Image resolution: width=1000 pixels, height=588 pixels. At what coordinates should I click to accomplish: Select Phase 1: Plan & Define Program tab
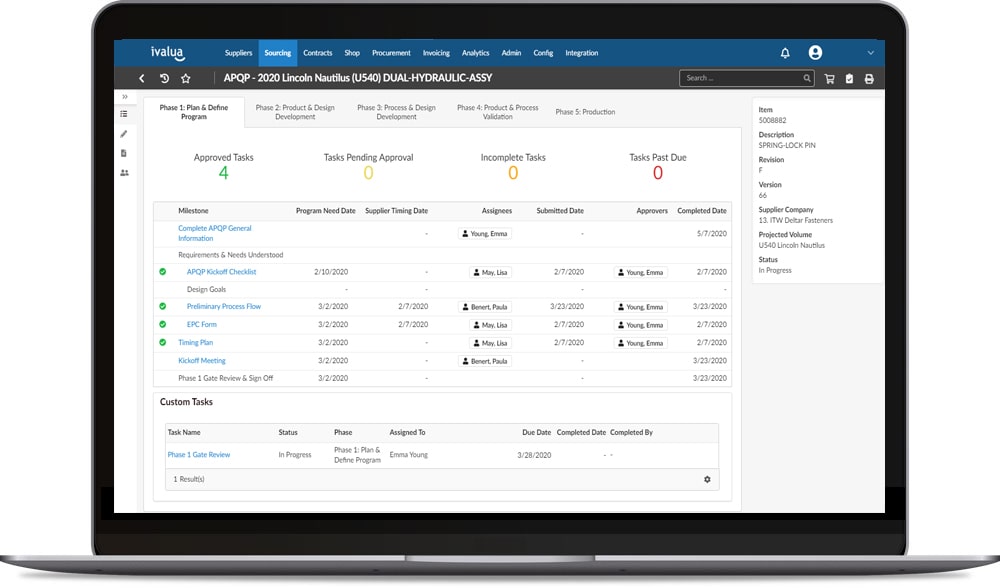point(194,112)
